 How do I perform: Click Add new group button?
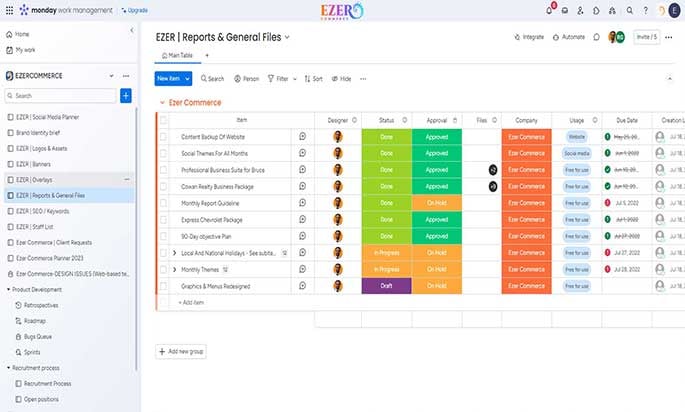181,352
